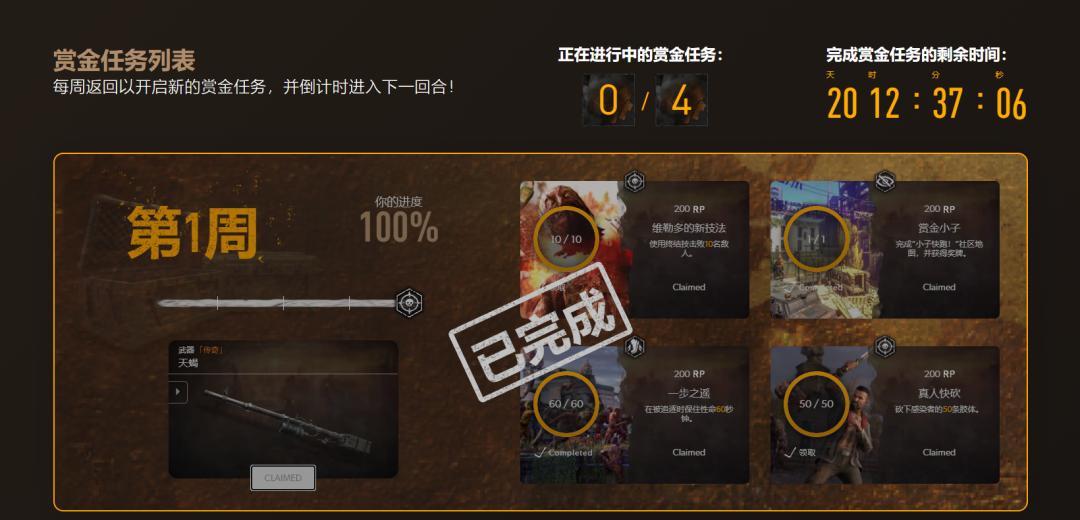This screenshot has width=1080, height=520.
Task: Click the crossed-eye stealth badge on 赏金小子 card
Action: pyautogui.click(x=885, y=181)
